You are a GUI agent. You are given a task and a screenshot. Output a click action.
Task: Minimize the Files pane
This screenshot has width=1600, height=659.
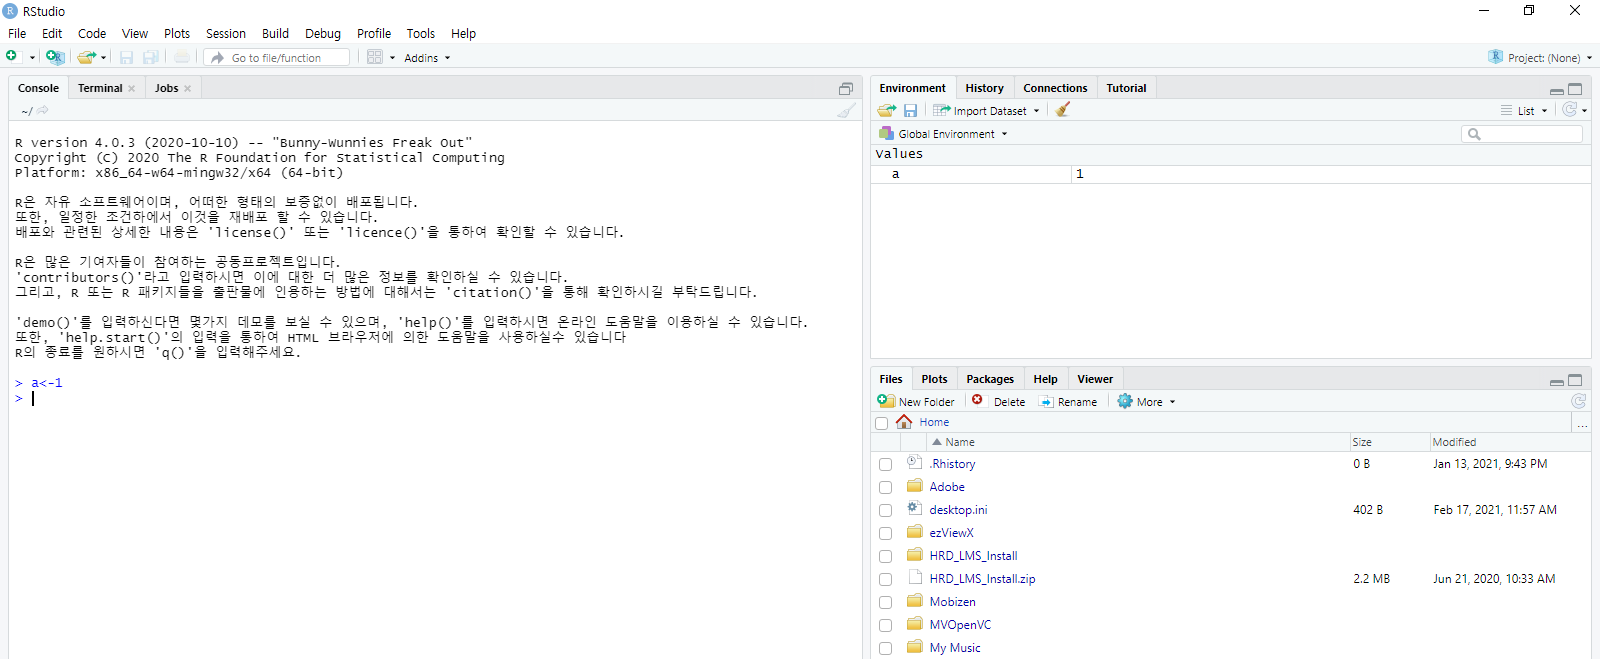(1557, 381)
